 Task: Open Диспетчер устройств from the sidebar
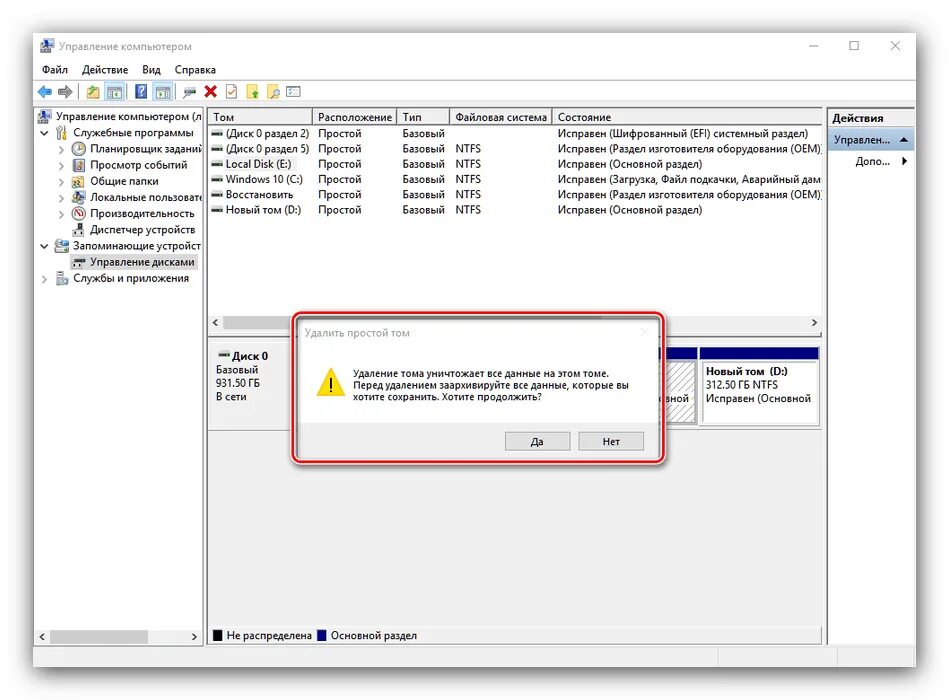coord(141,229)
